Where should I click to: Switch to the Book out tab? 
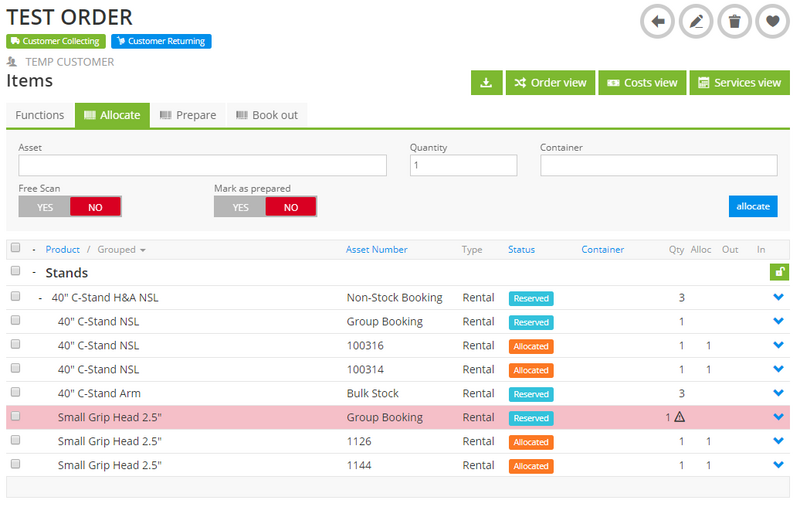(x=267, y=115)
